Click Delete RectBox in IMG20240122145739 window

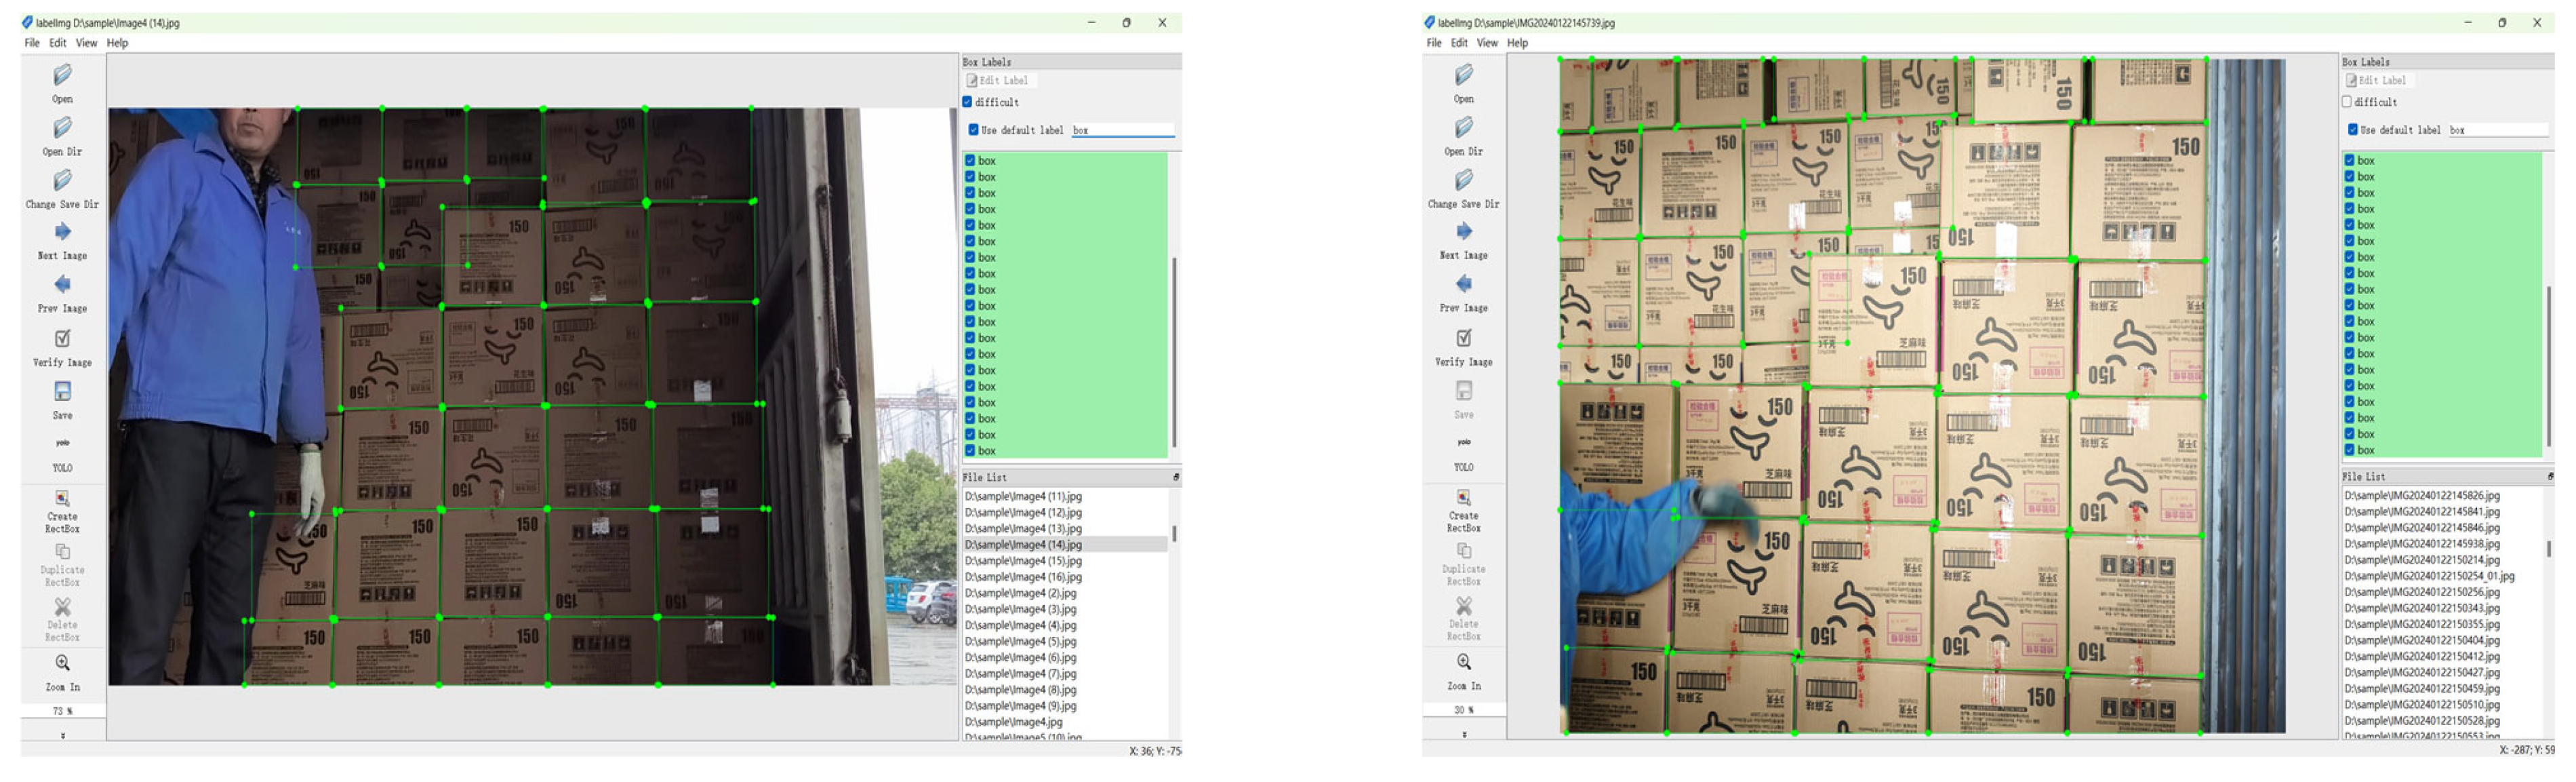point(1464,606)
